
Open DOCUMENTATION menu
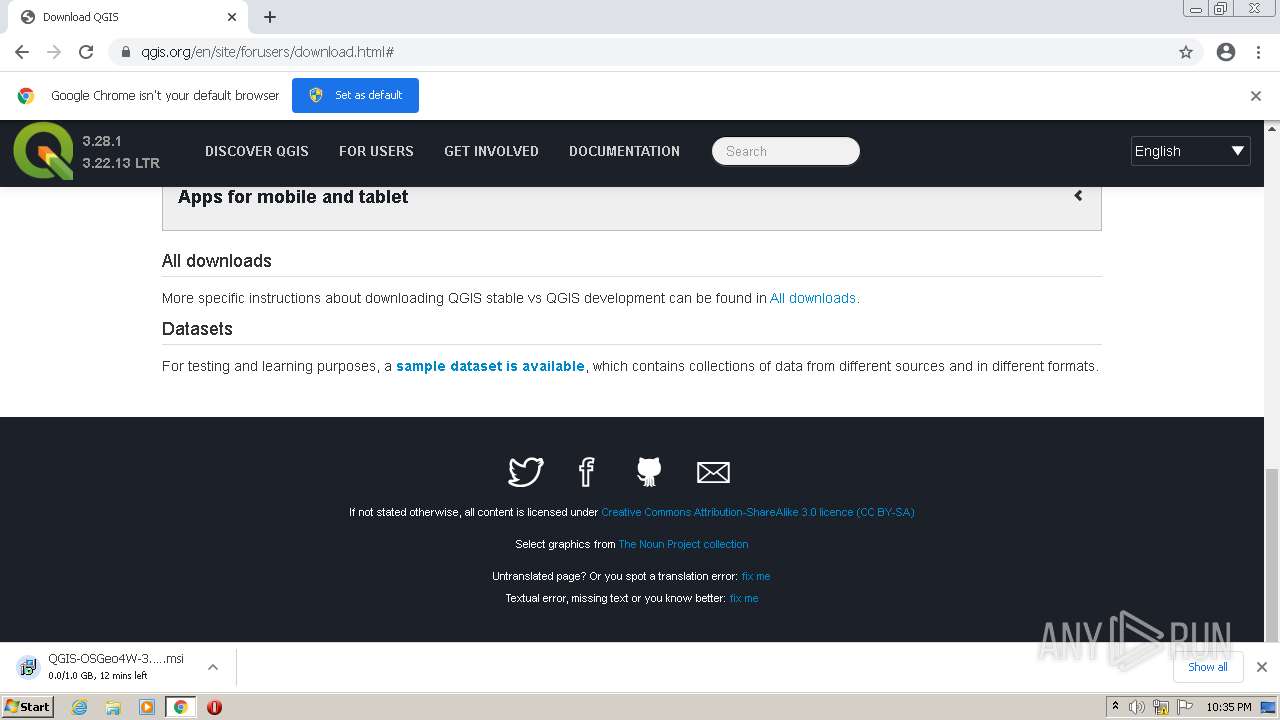(x=624, y=151)
